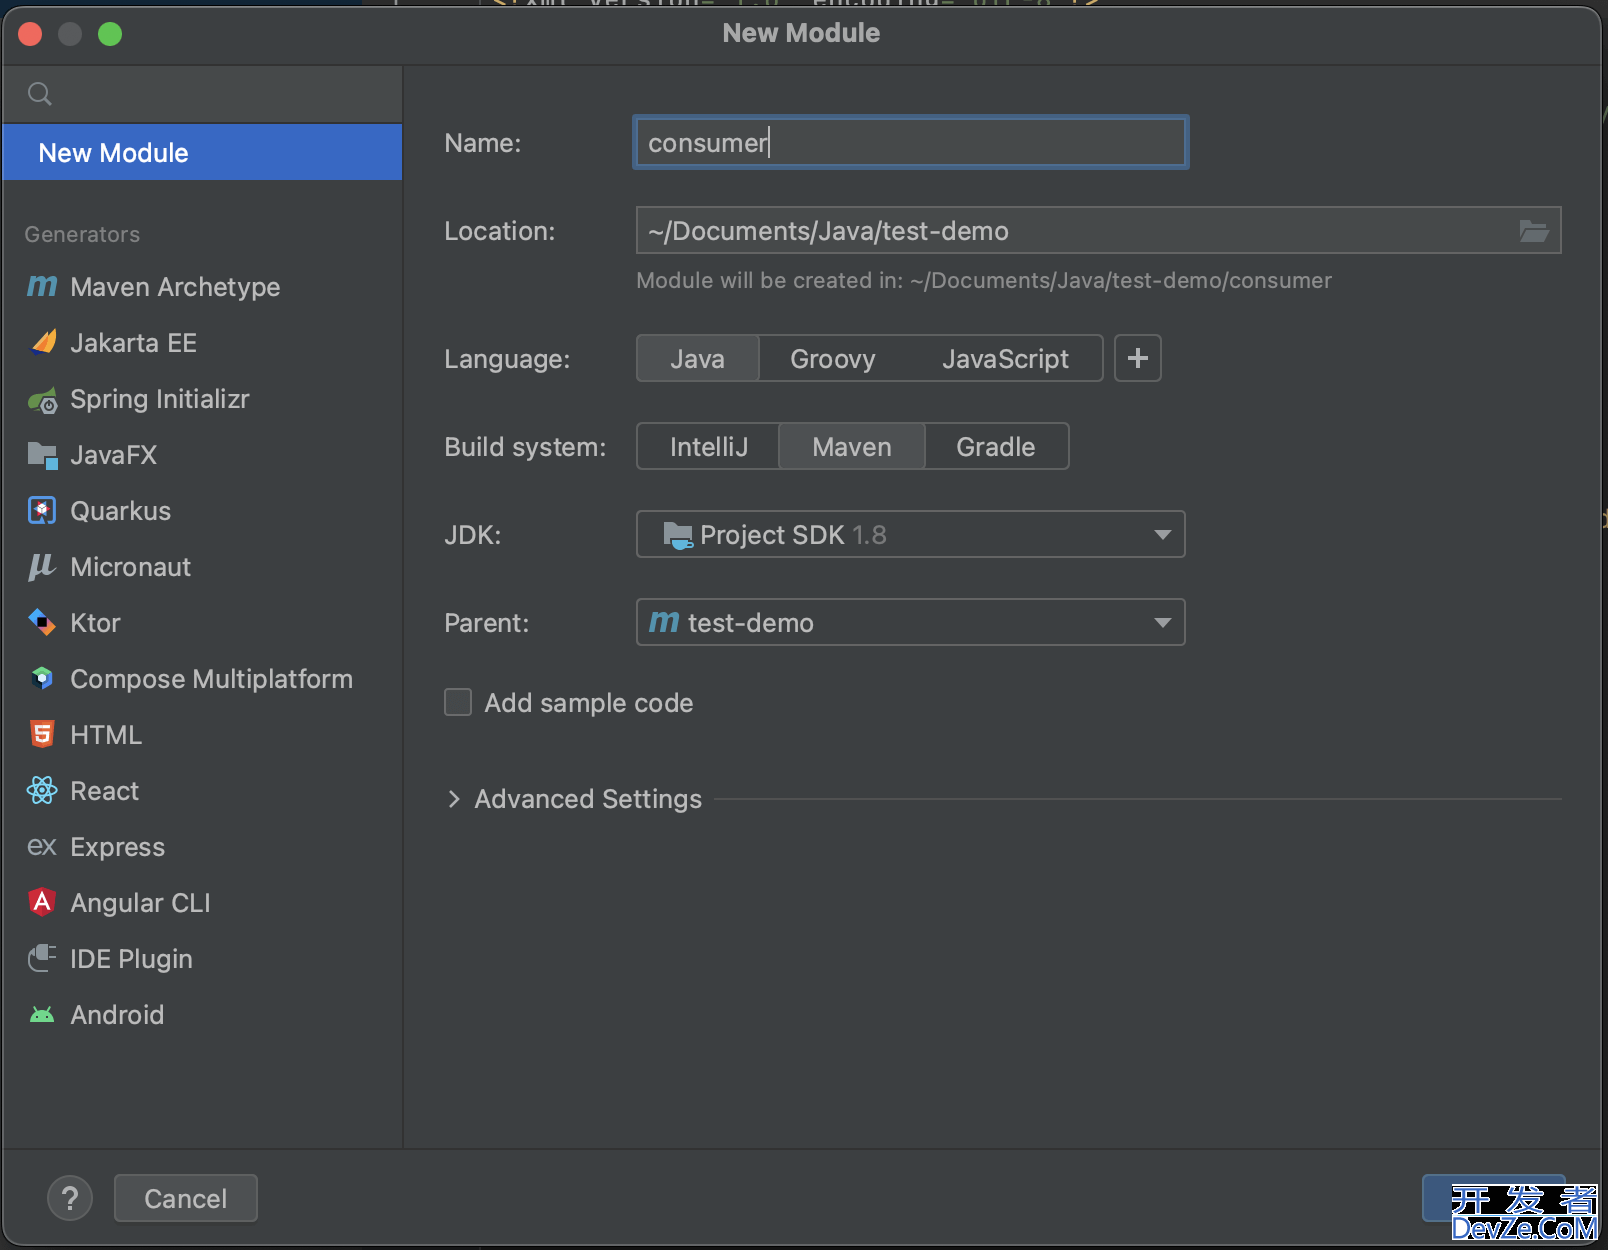Image resolution: width=1608 pixels, height=1250 pixels.
Task: Click the red close window button
Action: point(30,34)
